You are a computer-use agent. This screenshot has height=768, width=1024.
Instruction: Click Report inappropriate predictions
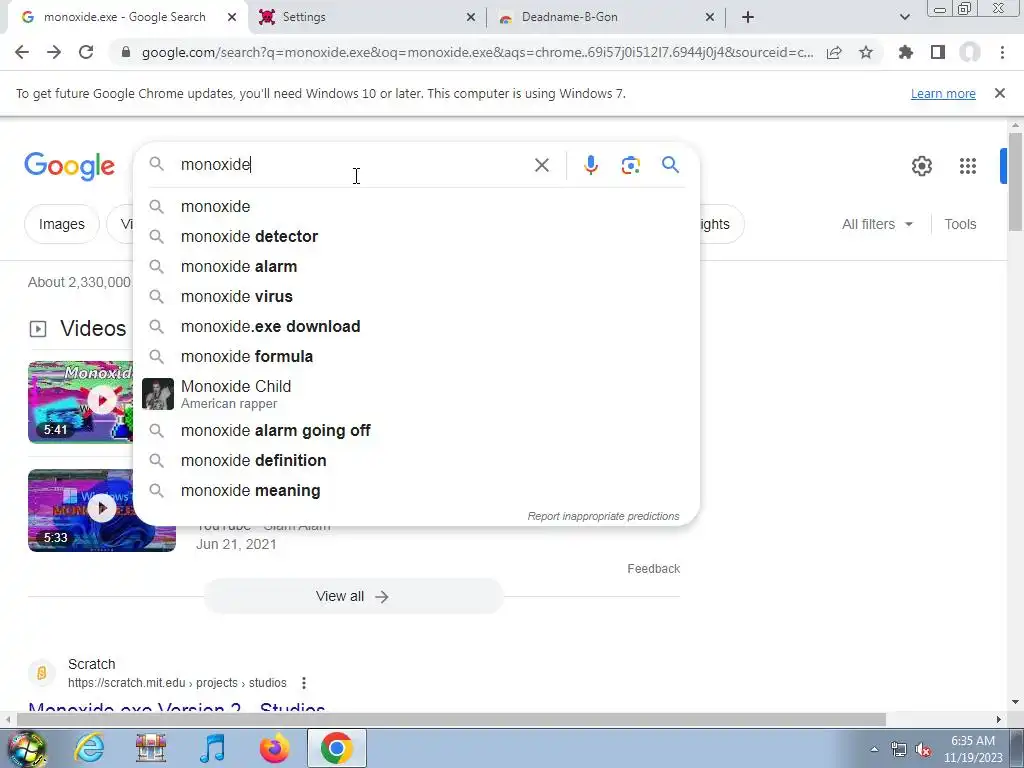click(603, 516)
